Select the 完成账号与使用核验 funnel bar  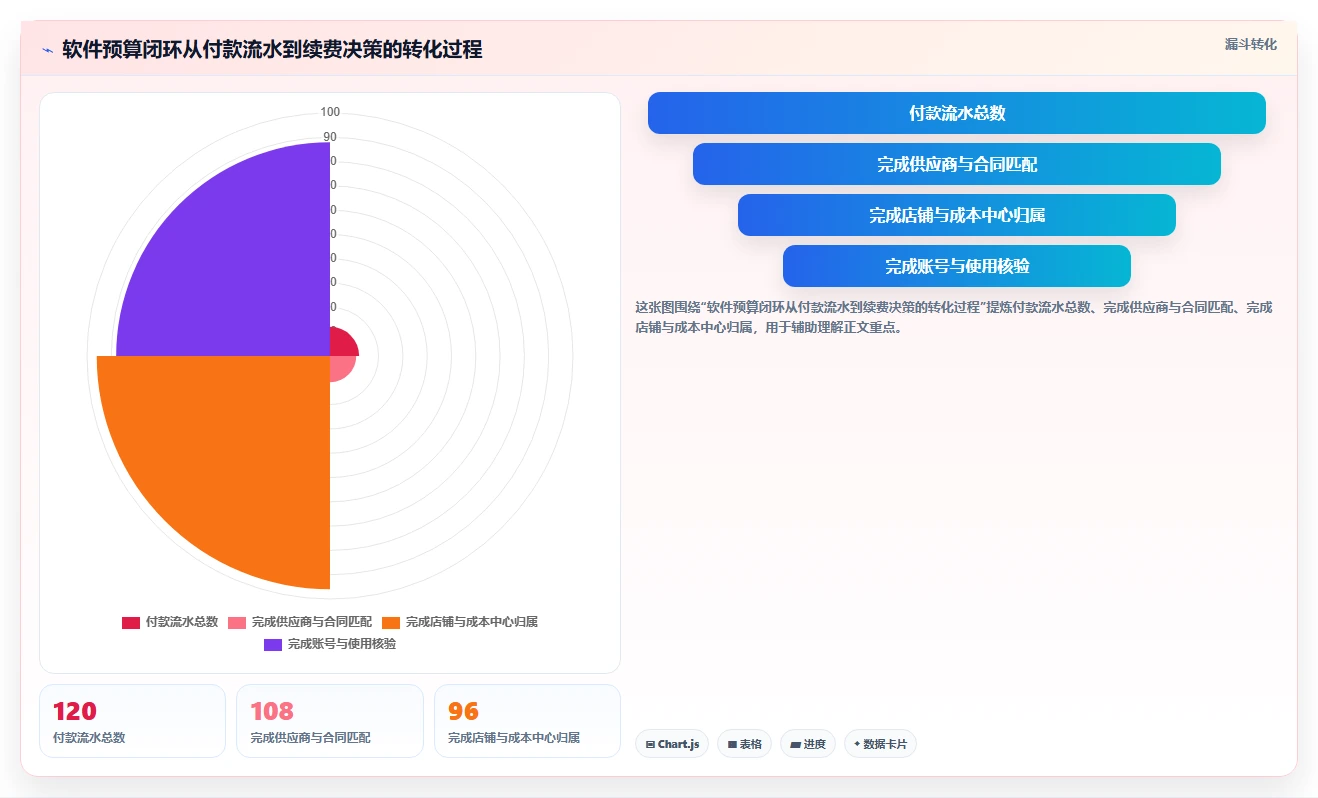click(956, 266)
